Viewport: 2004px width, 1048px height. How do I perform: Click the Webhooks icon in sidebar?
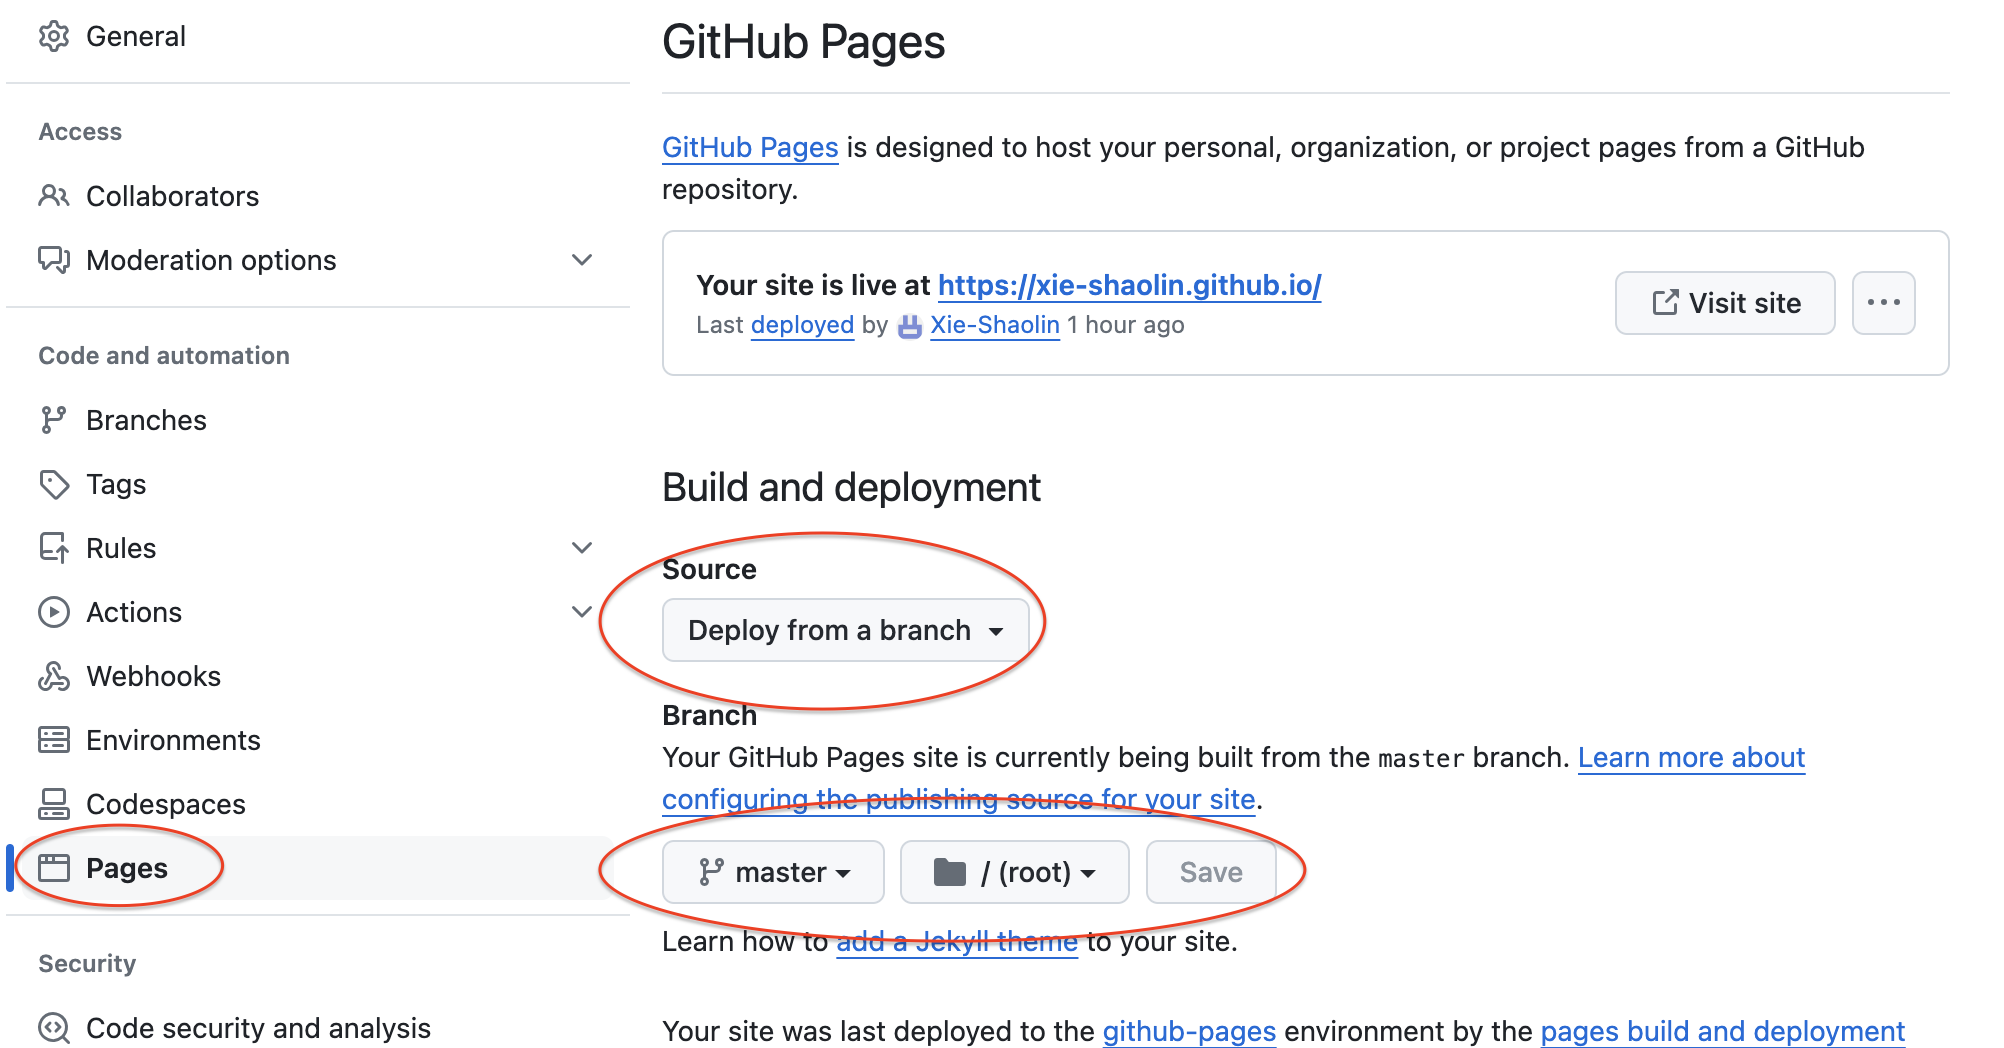click(54, 676)
